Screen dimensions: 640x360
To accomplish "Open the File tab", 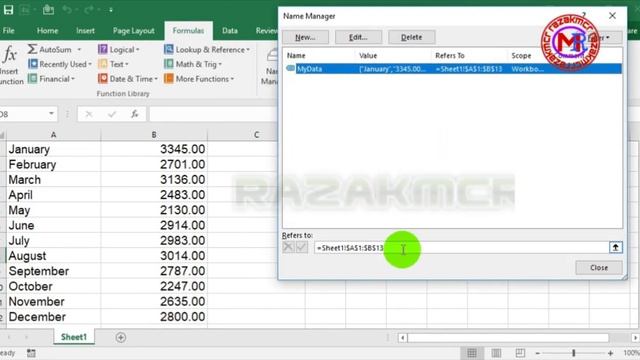I will pyautogui.click(x=8, y=31).
